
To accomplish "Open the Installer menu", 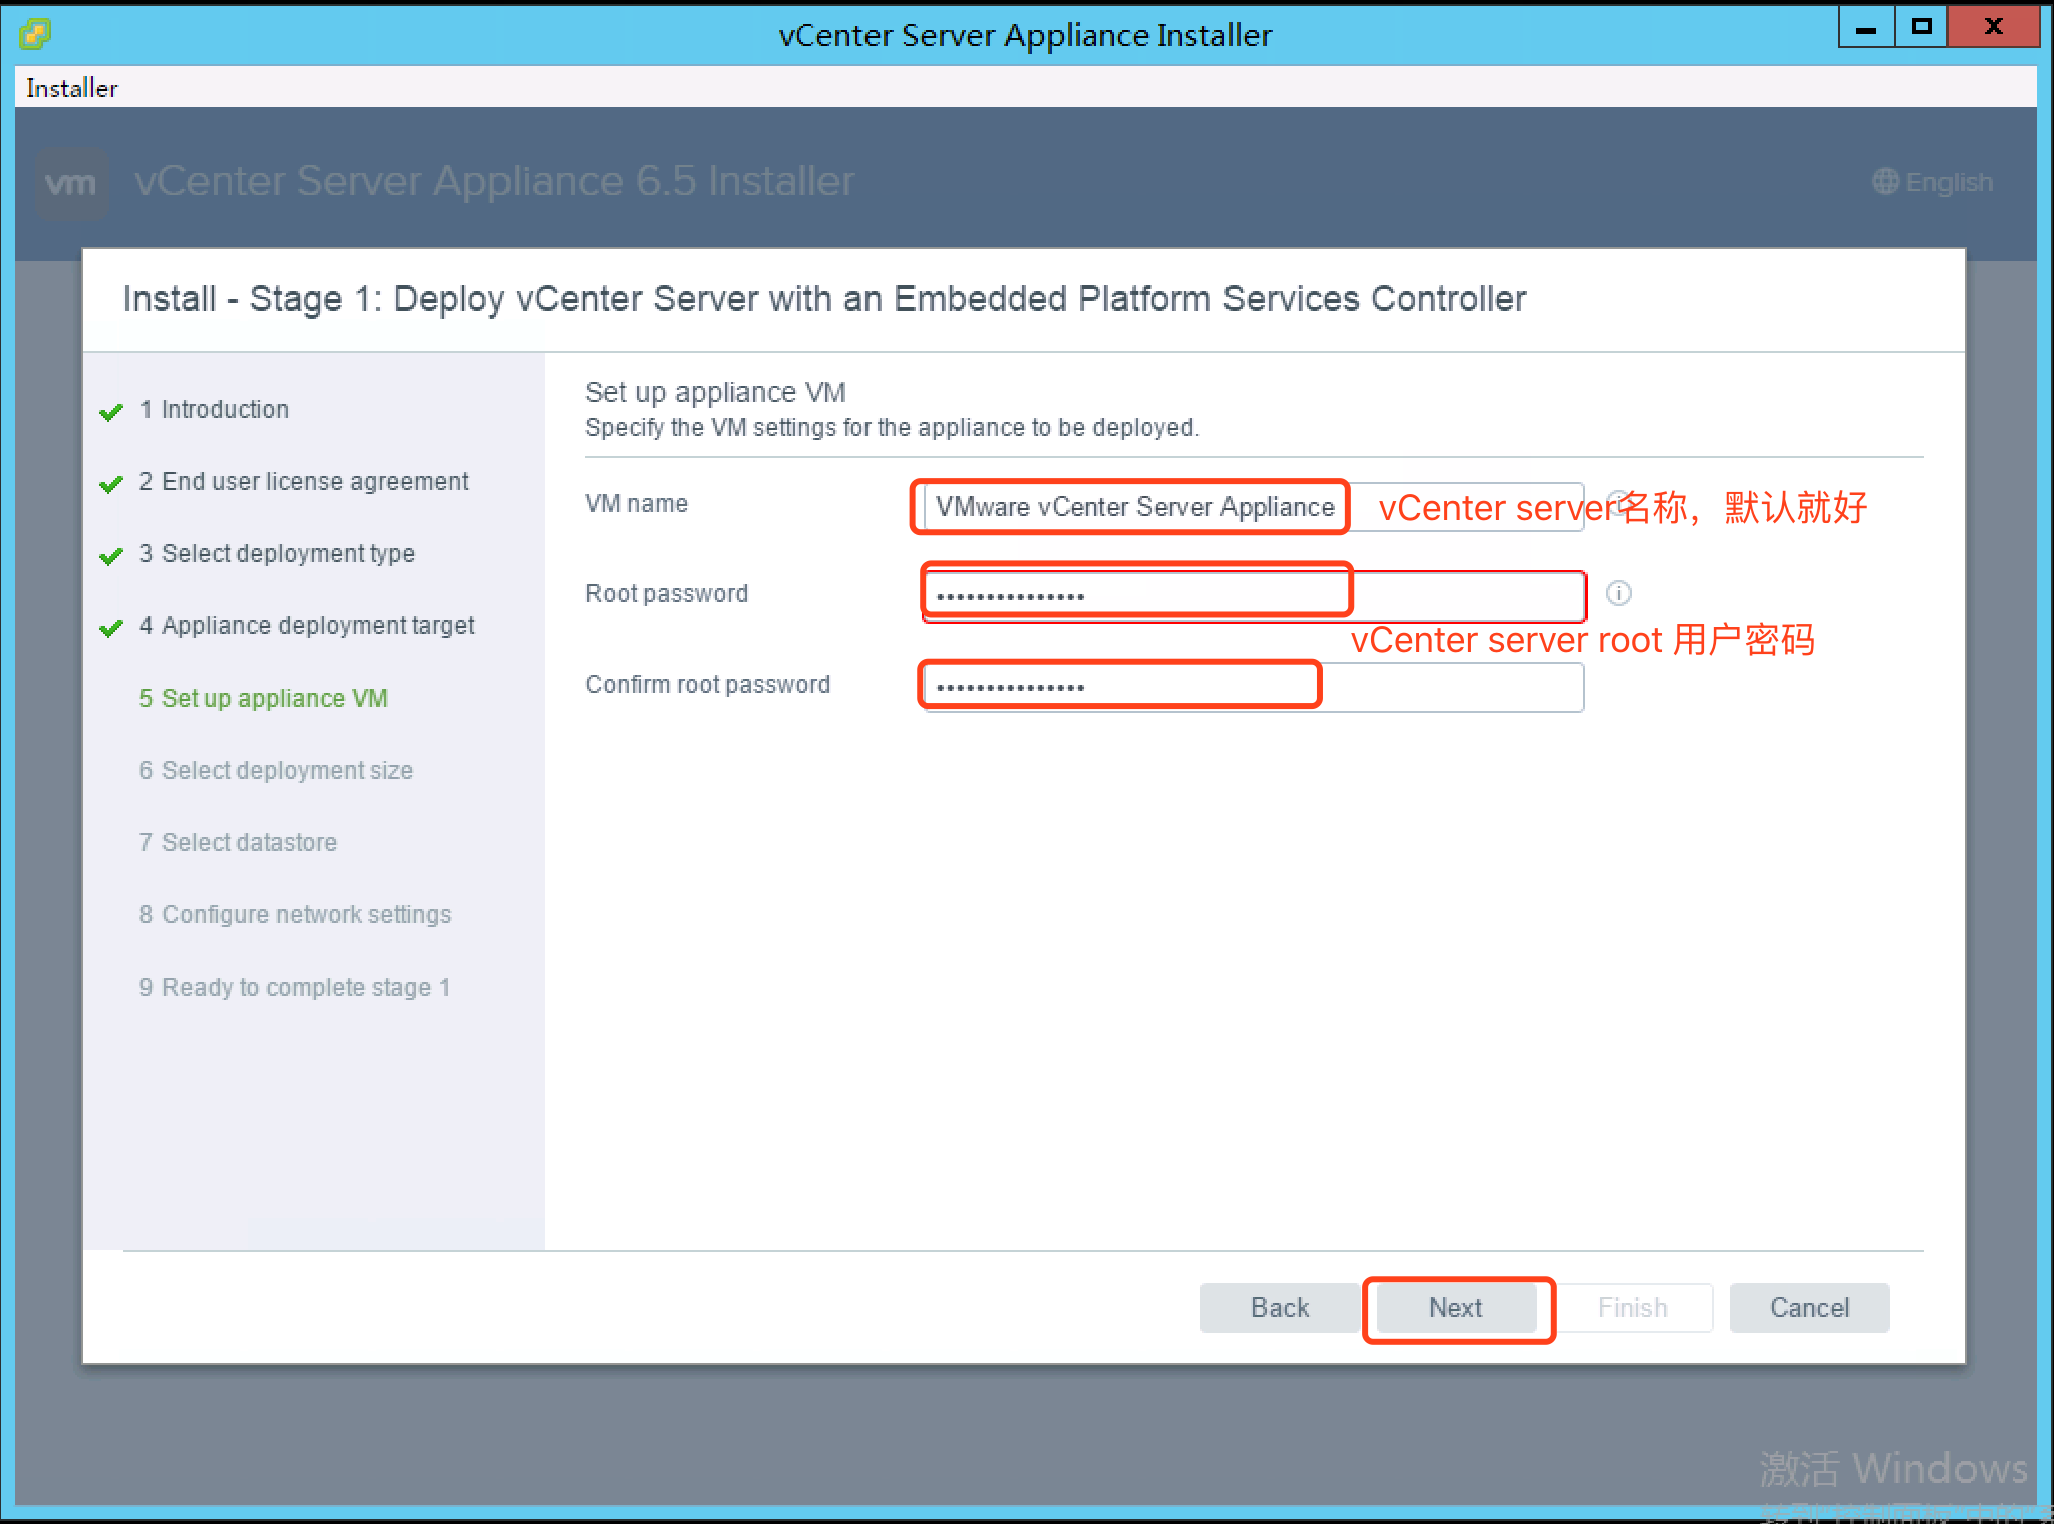I will point(72,88).
